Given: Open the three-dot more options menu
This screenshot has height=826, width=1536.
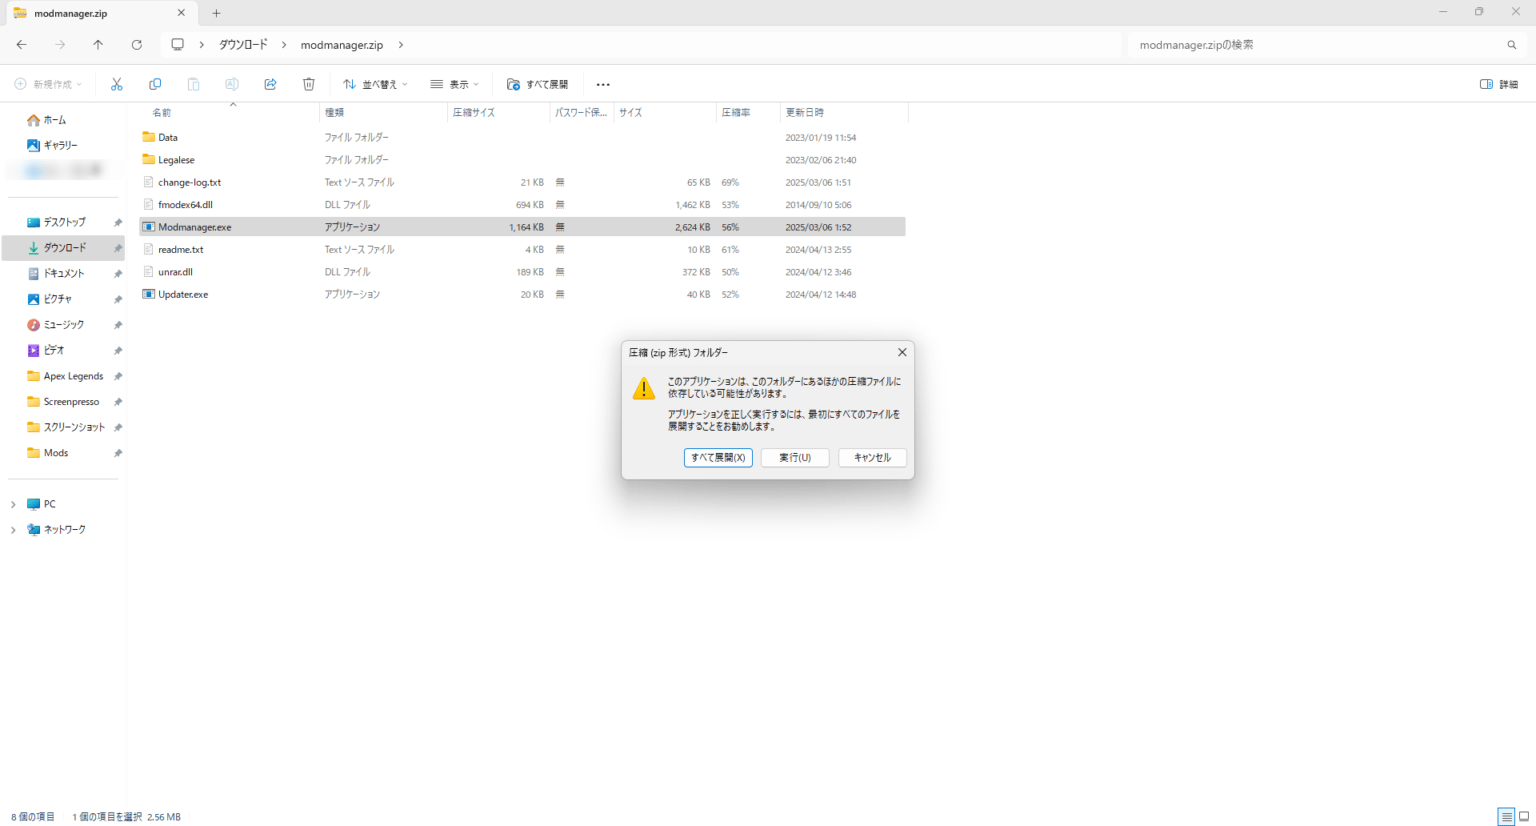Looking at the screenshot, I should tap(603, 85).
